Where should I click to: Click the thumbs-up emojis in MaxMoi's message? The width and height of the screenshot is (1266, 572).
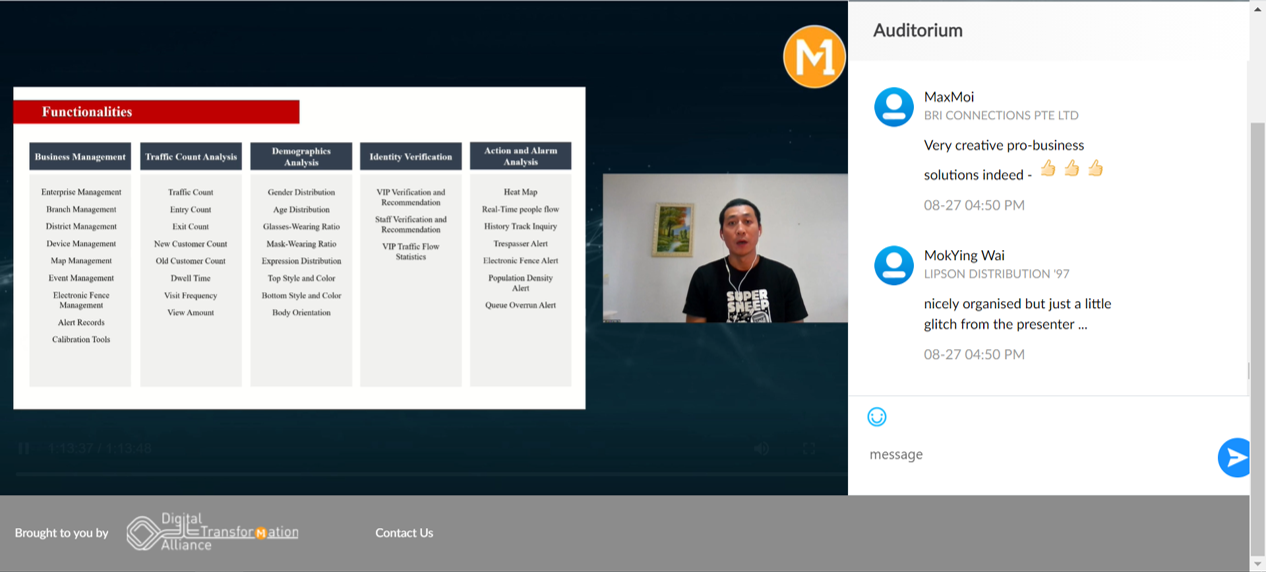(x=1072, y=168)
